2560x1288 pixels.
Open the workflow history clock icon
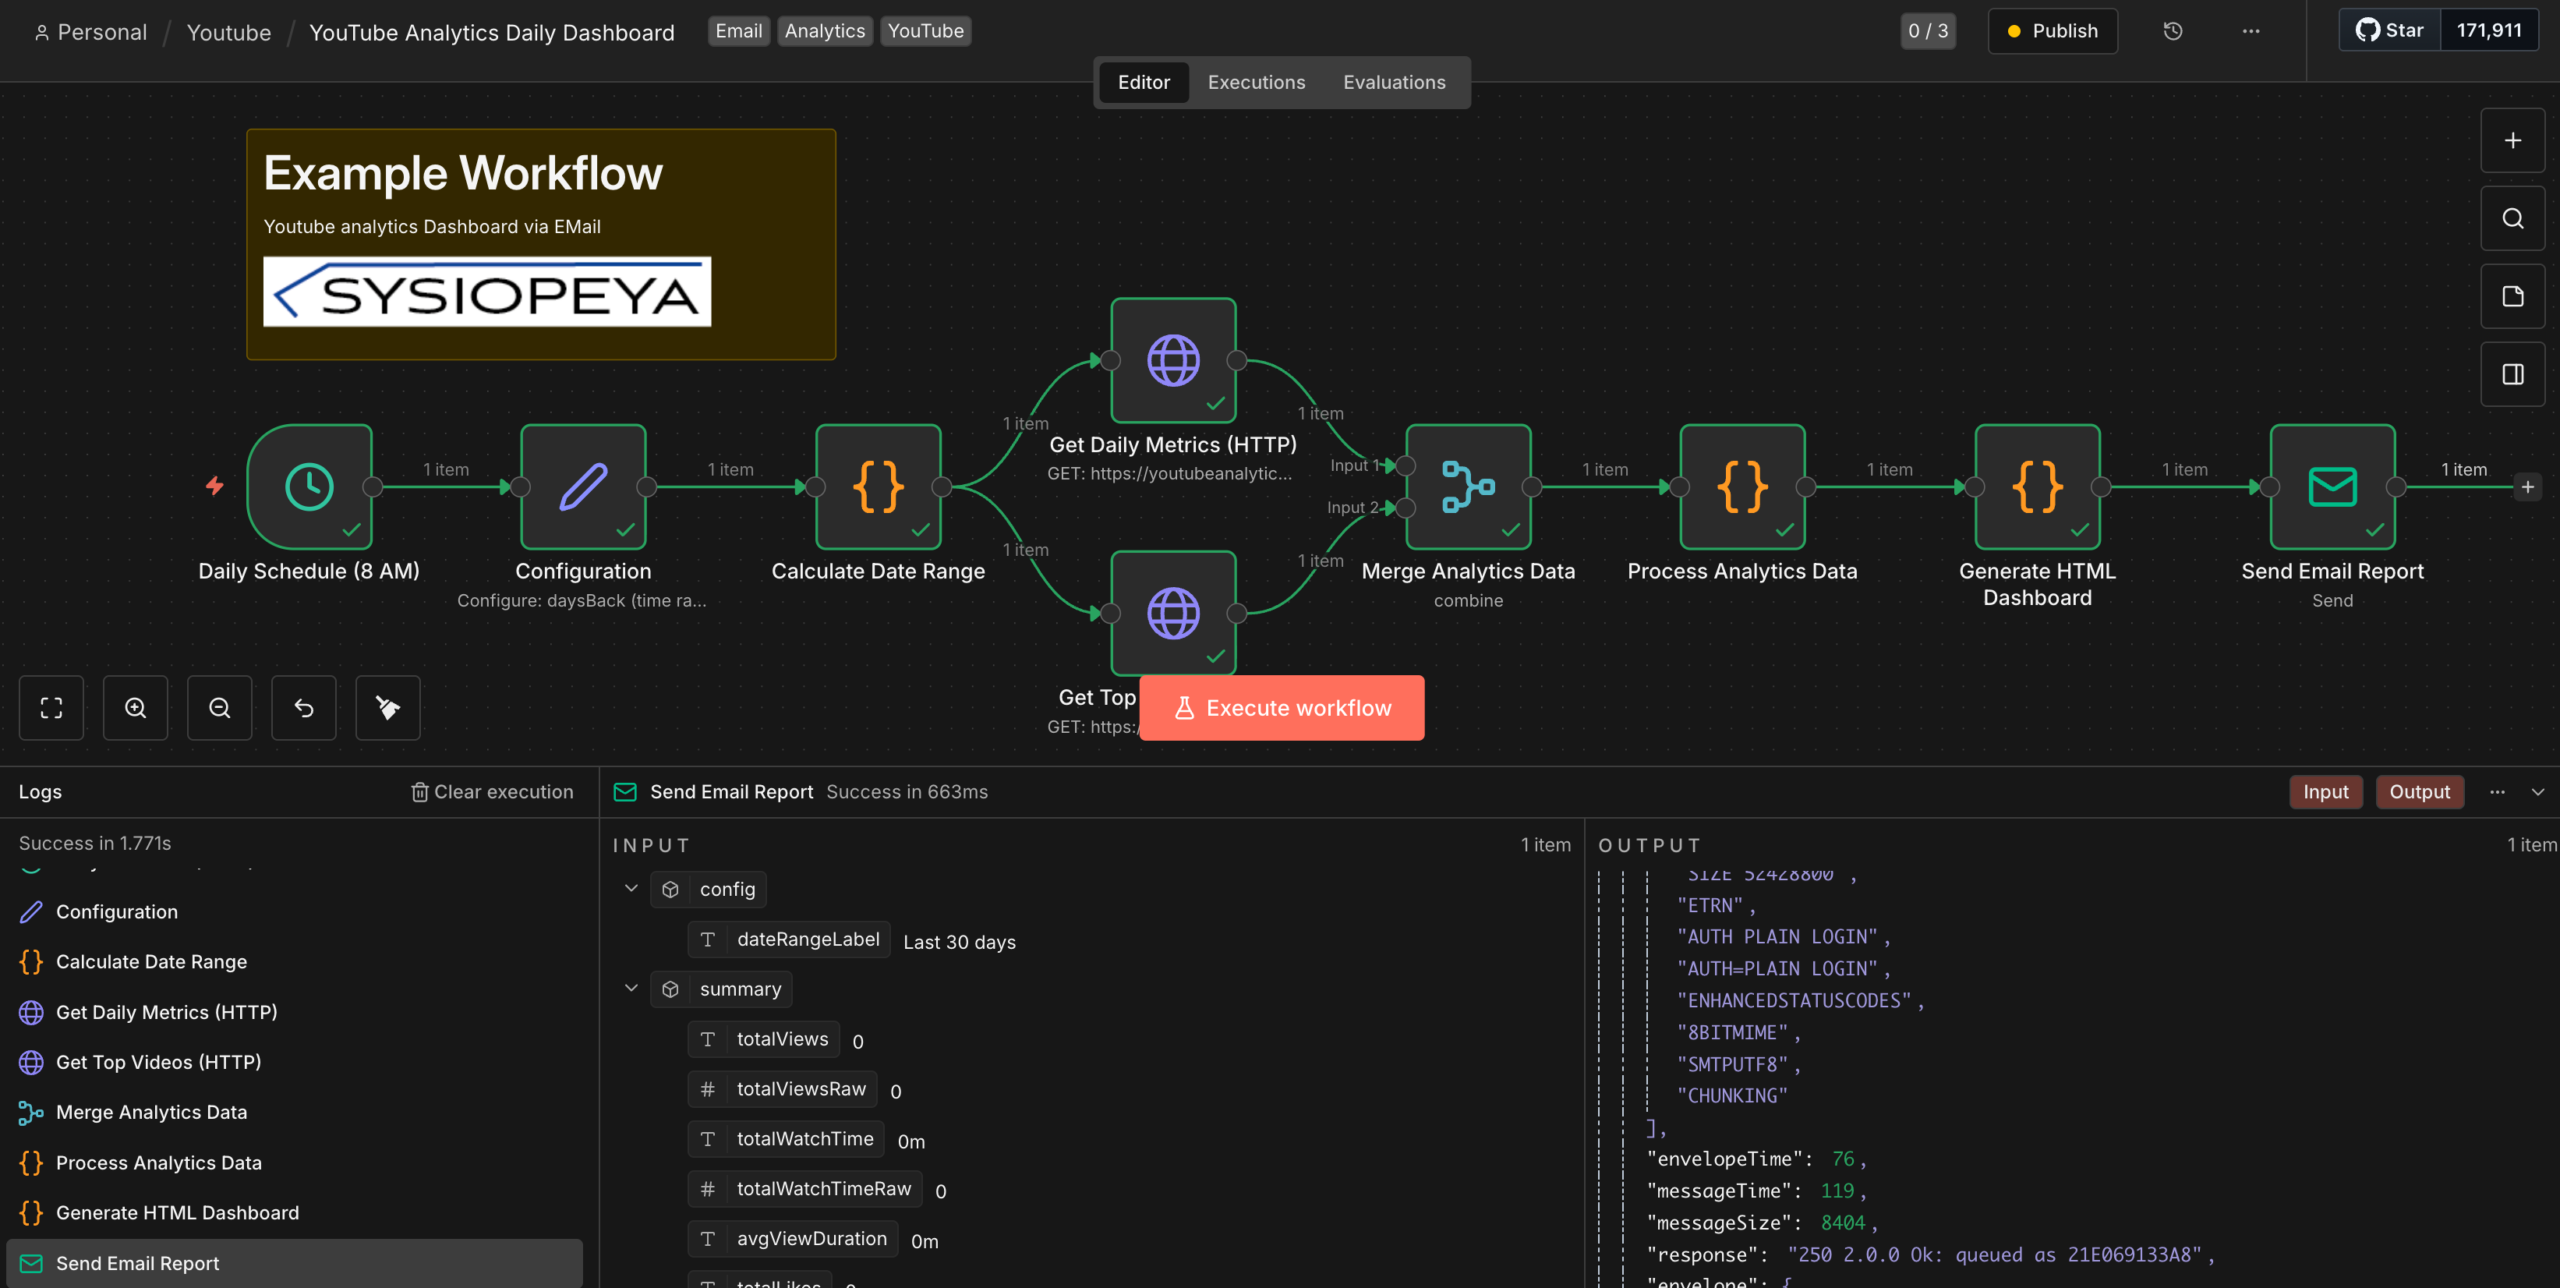pyautogui.click(x=2172, y=31)
